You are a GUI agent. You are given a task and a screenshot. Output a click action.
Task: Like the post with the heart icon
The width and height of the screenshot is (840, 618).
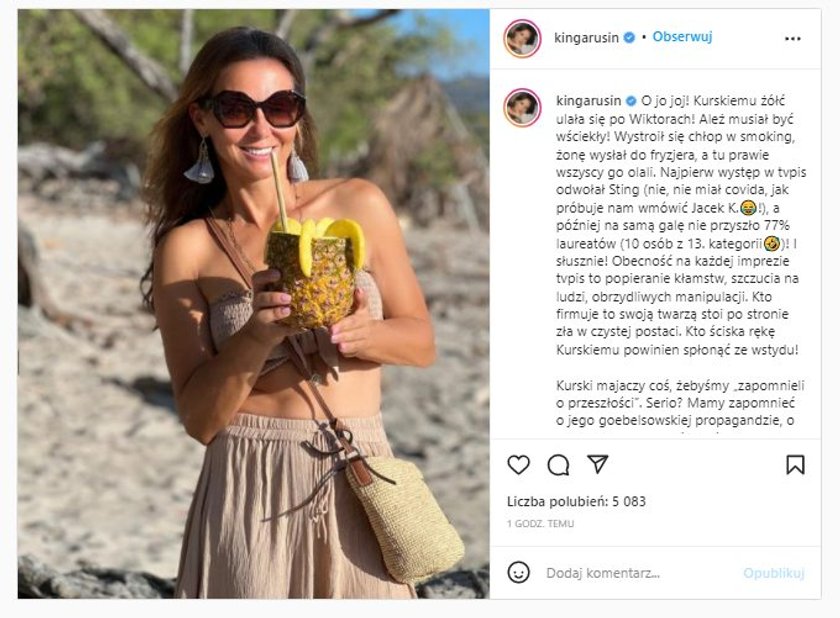pos(518,465)
